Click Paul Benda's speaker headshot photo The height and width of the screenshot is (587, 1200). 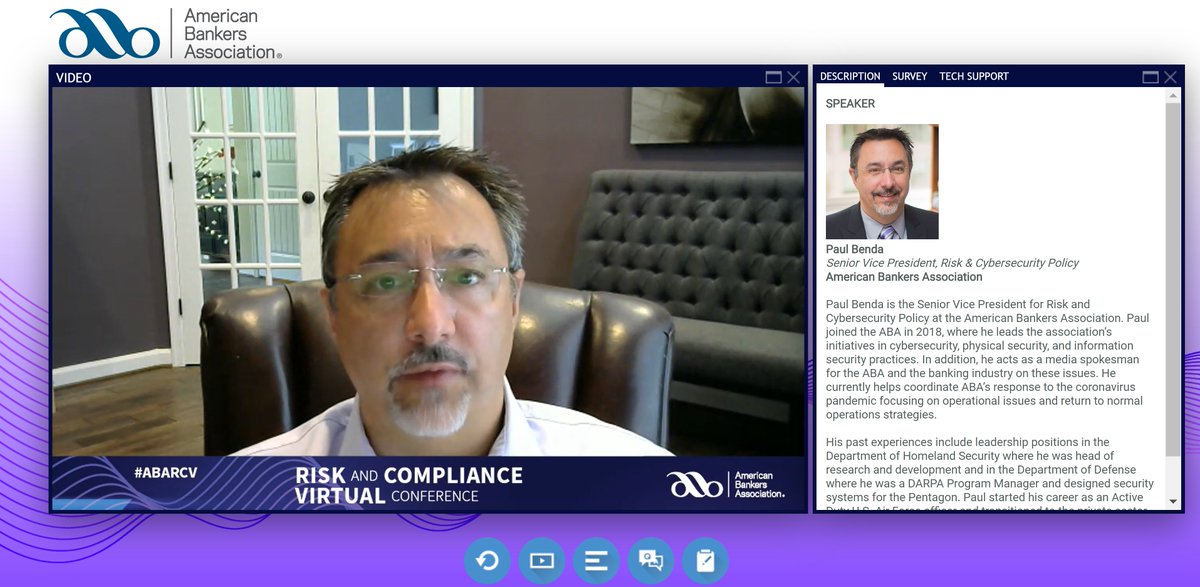[882, 182]
